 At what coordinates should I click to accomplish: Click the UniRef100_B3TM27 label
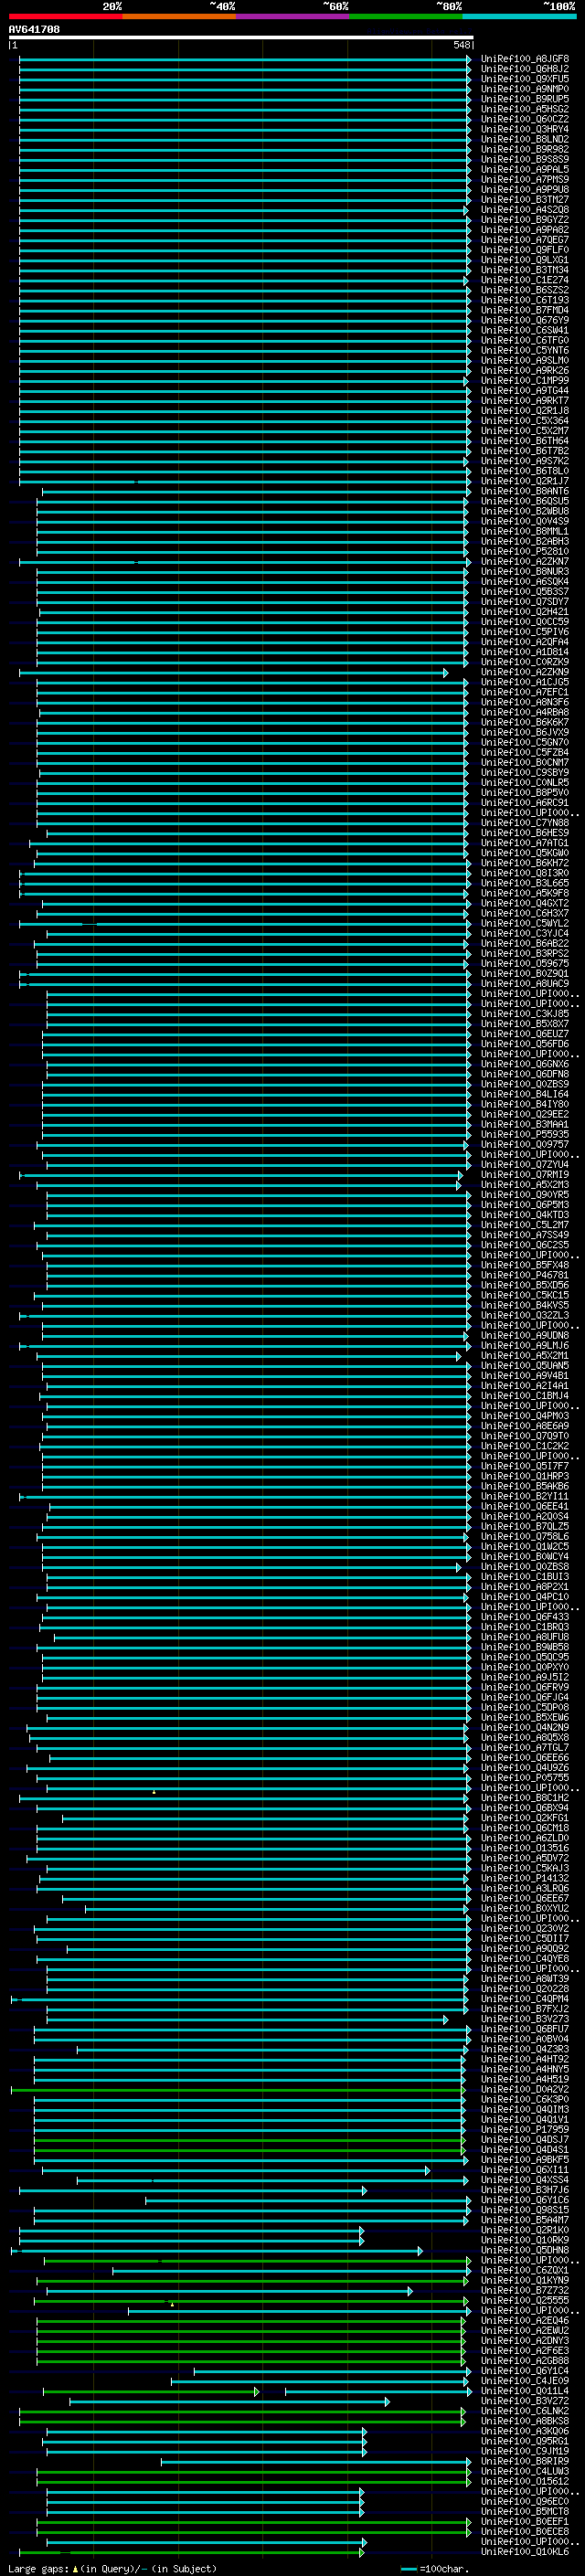click(525, 200)
